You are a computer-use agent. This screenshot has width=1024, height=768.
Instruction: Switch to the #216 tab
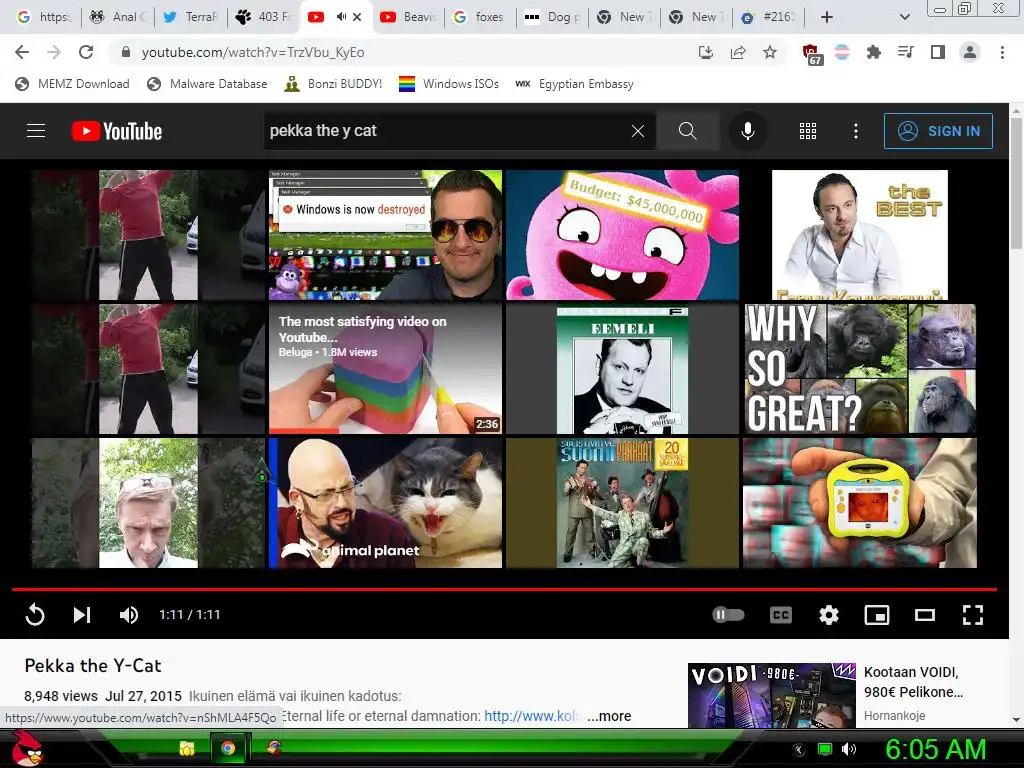click(768, 17)
